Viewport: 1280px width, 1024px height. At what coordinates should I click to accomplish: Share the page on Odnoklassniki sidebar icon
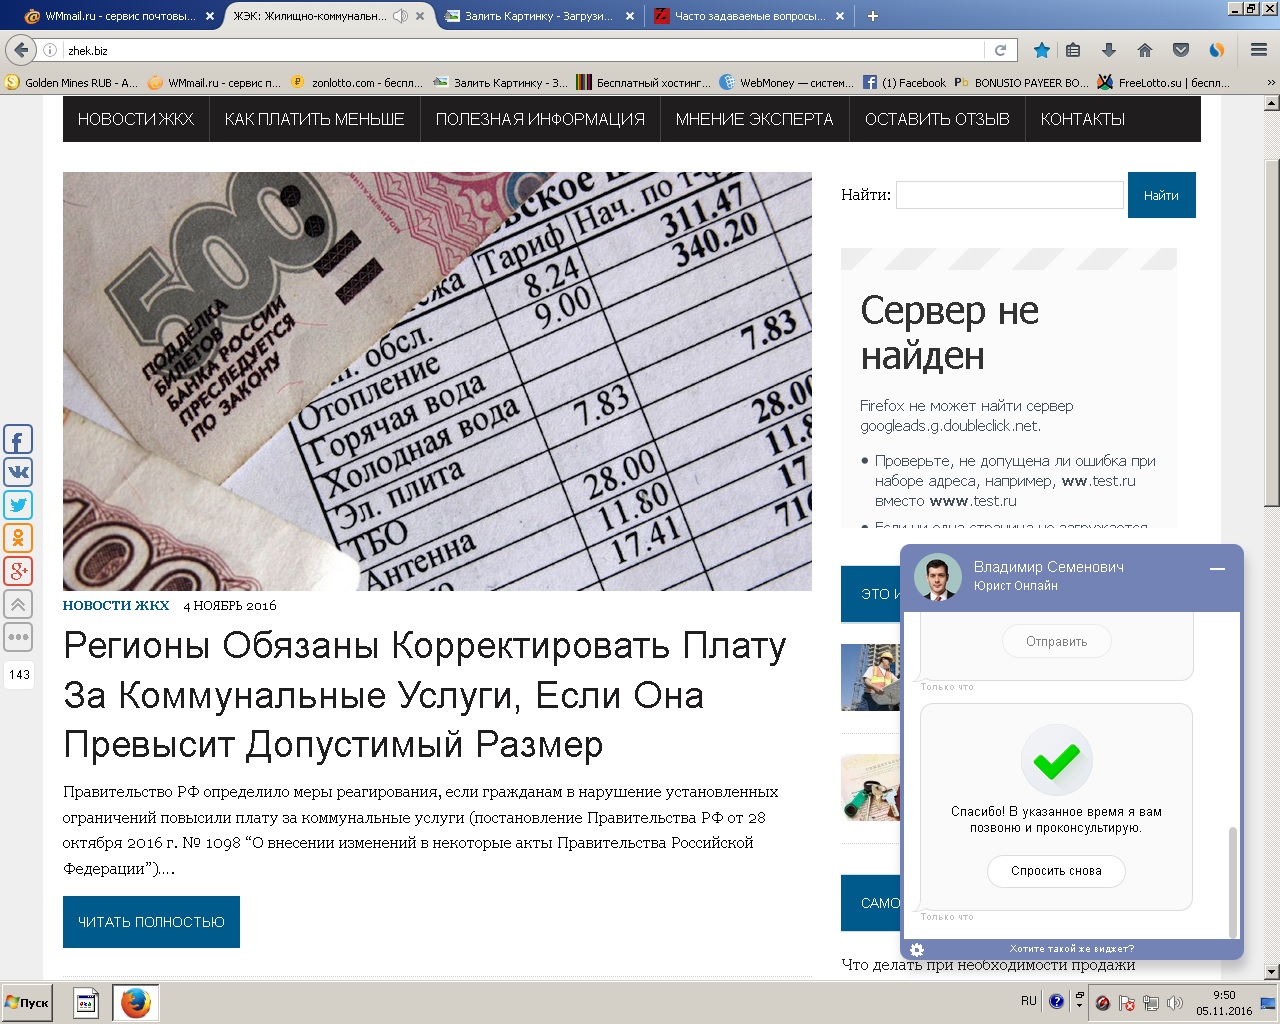18,538
